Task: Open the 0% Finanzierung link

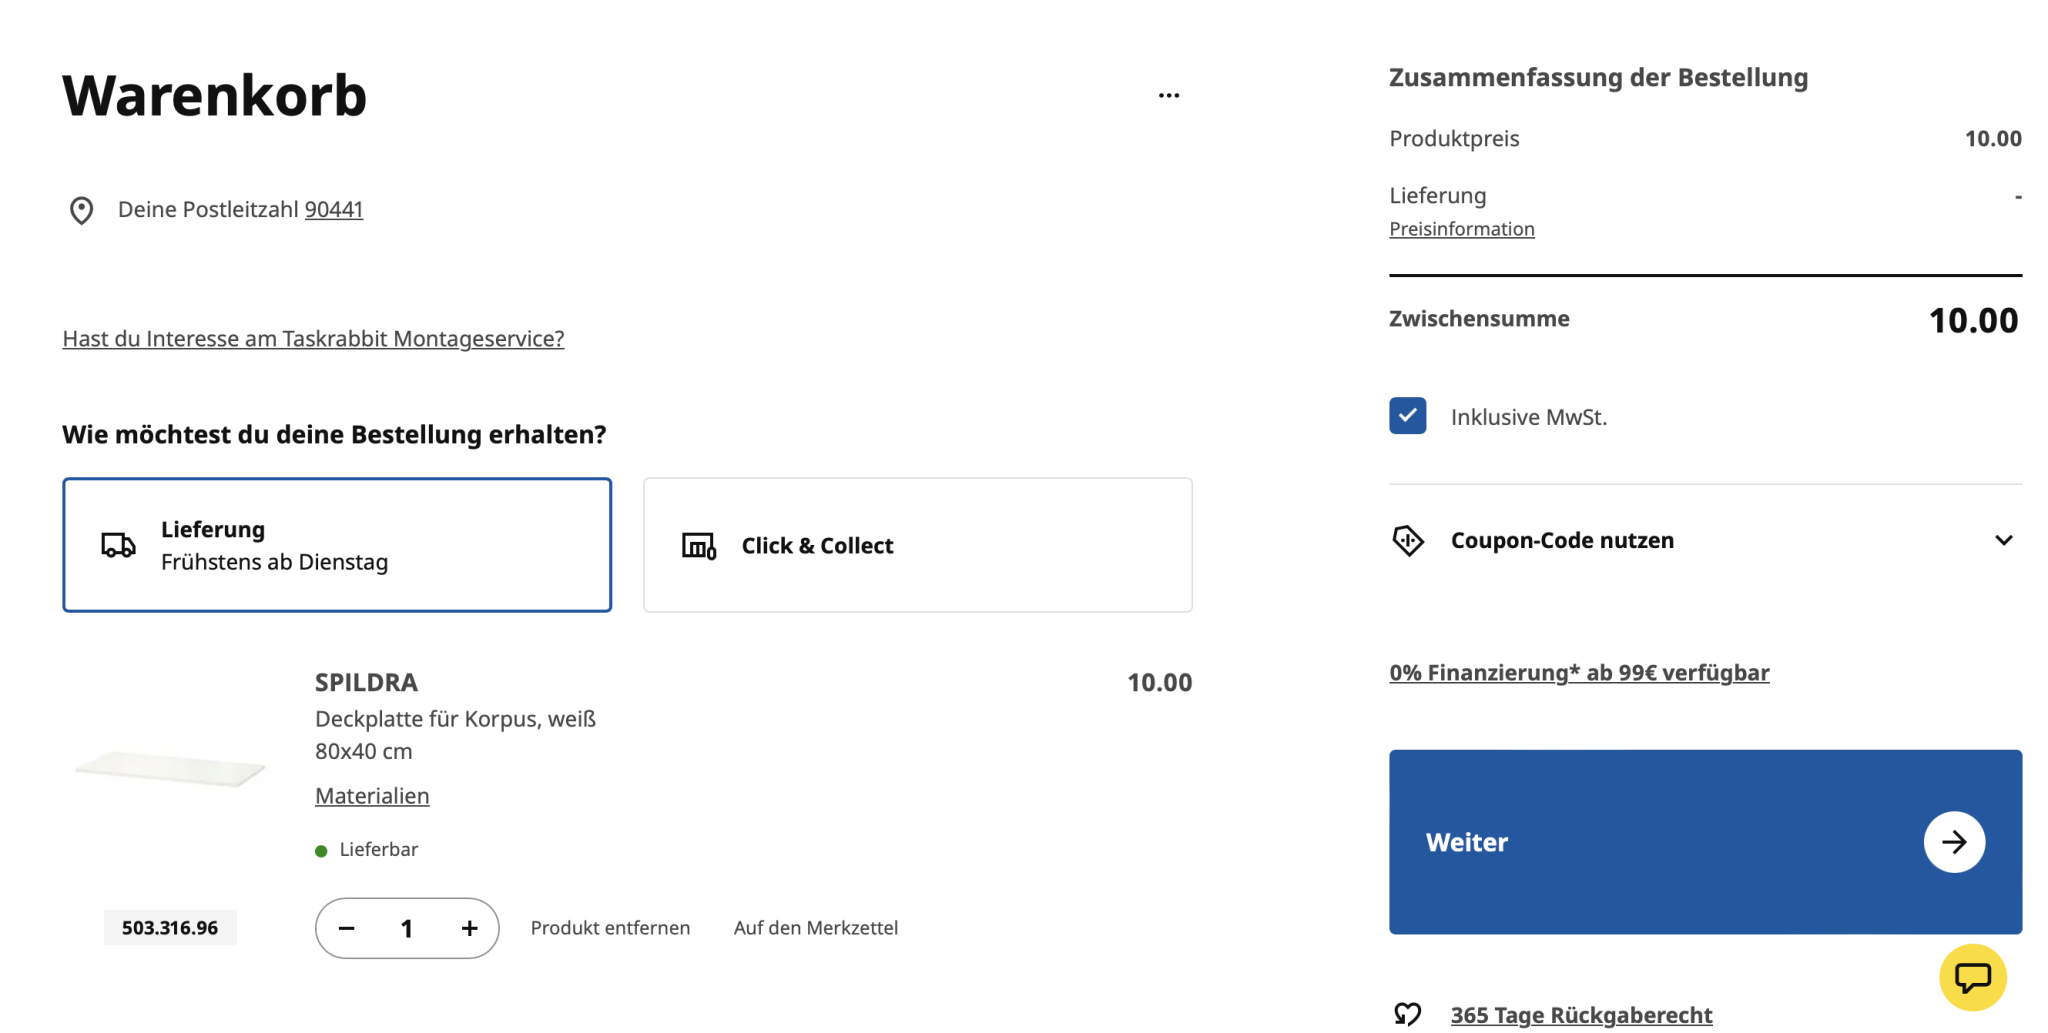Action: pyautogui.click(x=1578, y=673)
